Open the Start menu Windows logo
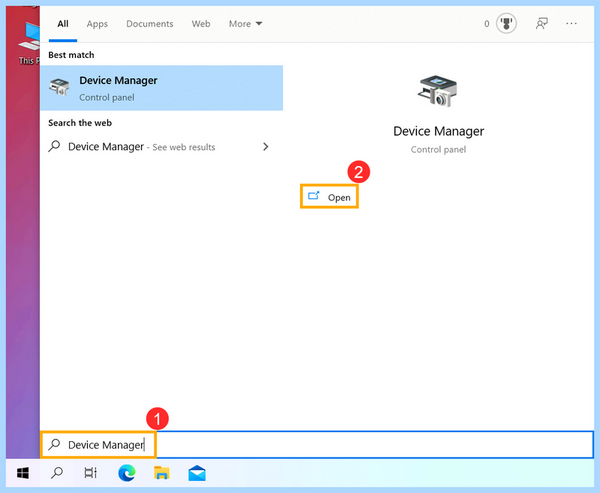600x493 pixels. [23, 473]
